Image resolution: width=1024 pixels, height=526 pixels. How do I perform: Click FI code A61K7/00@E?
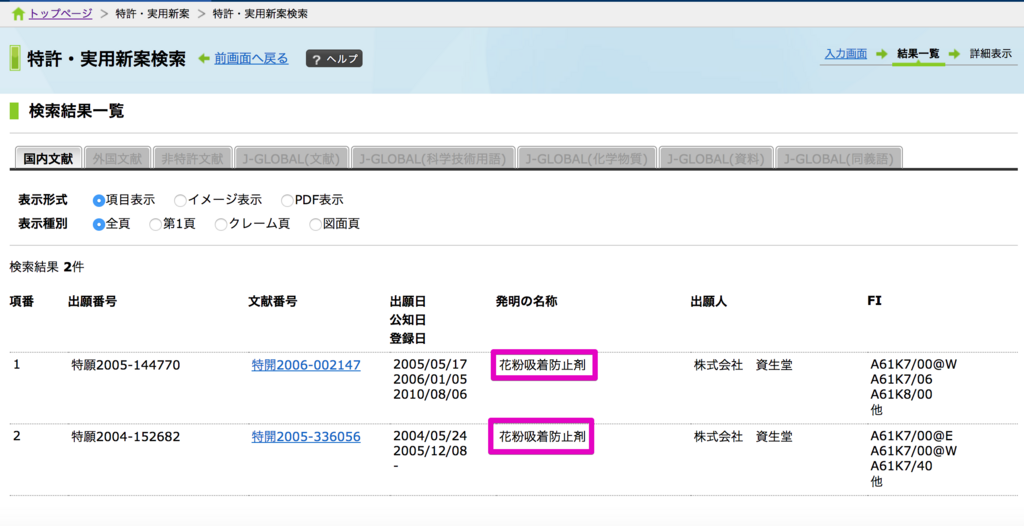click(x=912, y=436)
